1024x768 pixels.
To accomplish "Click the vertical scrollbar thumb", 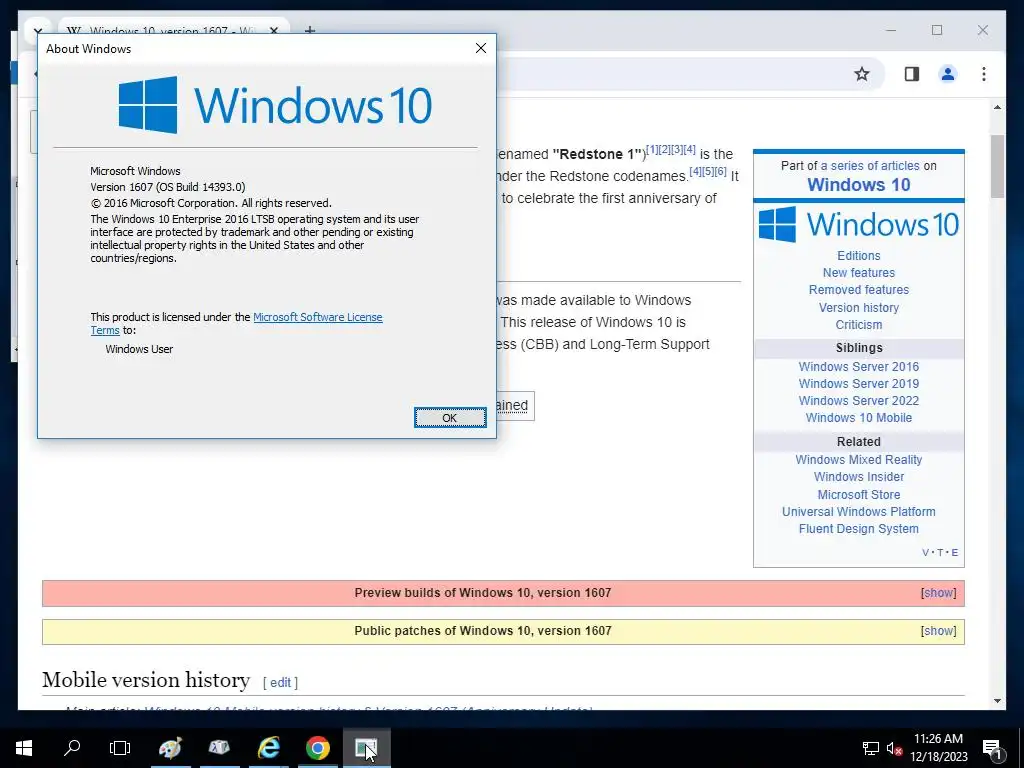I will point(997,166).
